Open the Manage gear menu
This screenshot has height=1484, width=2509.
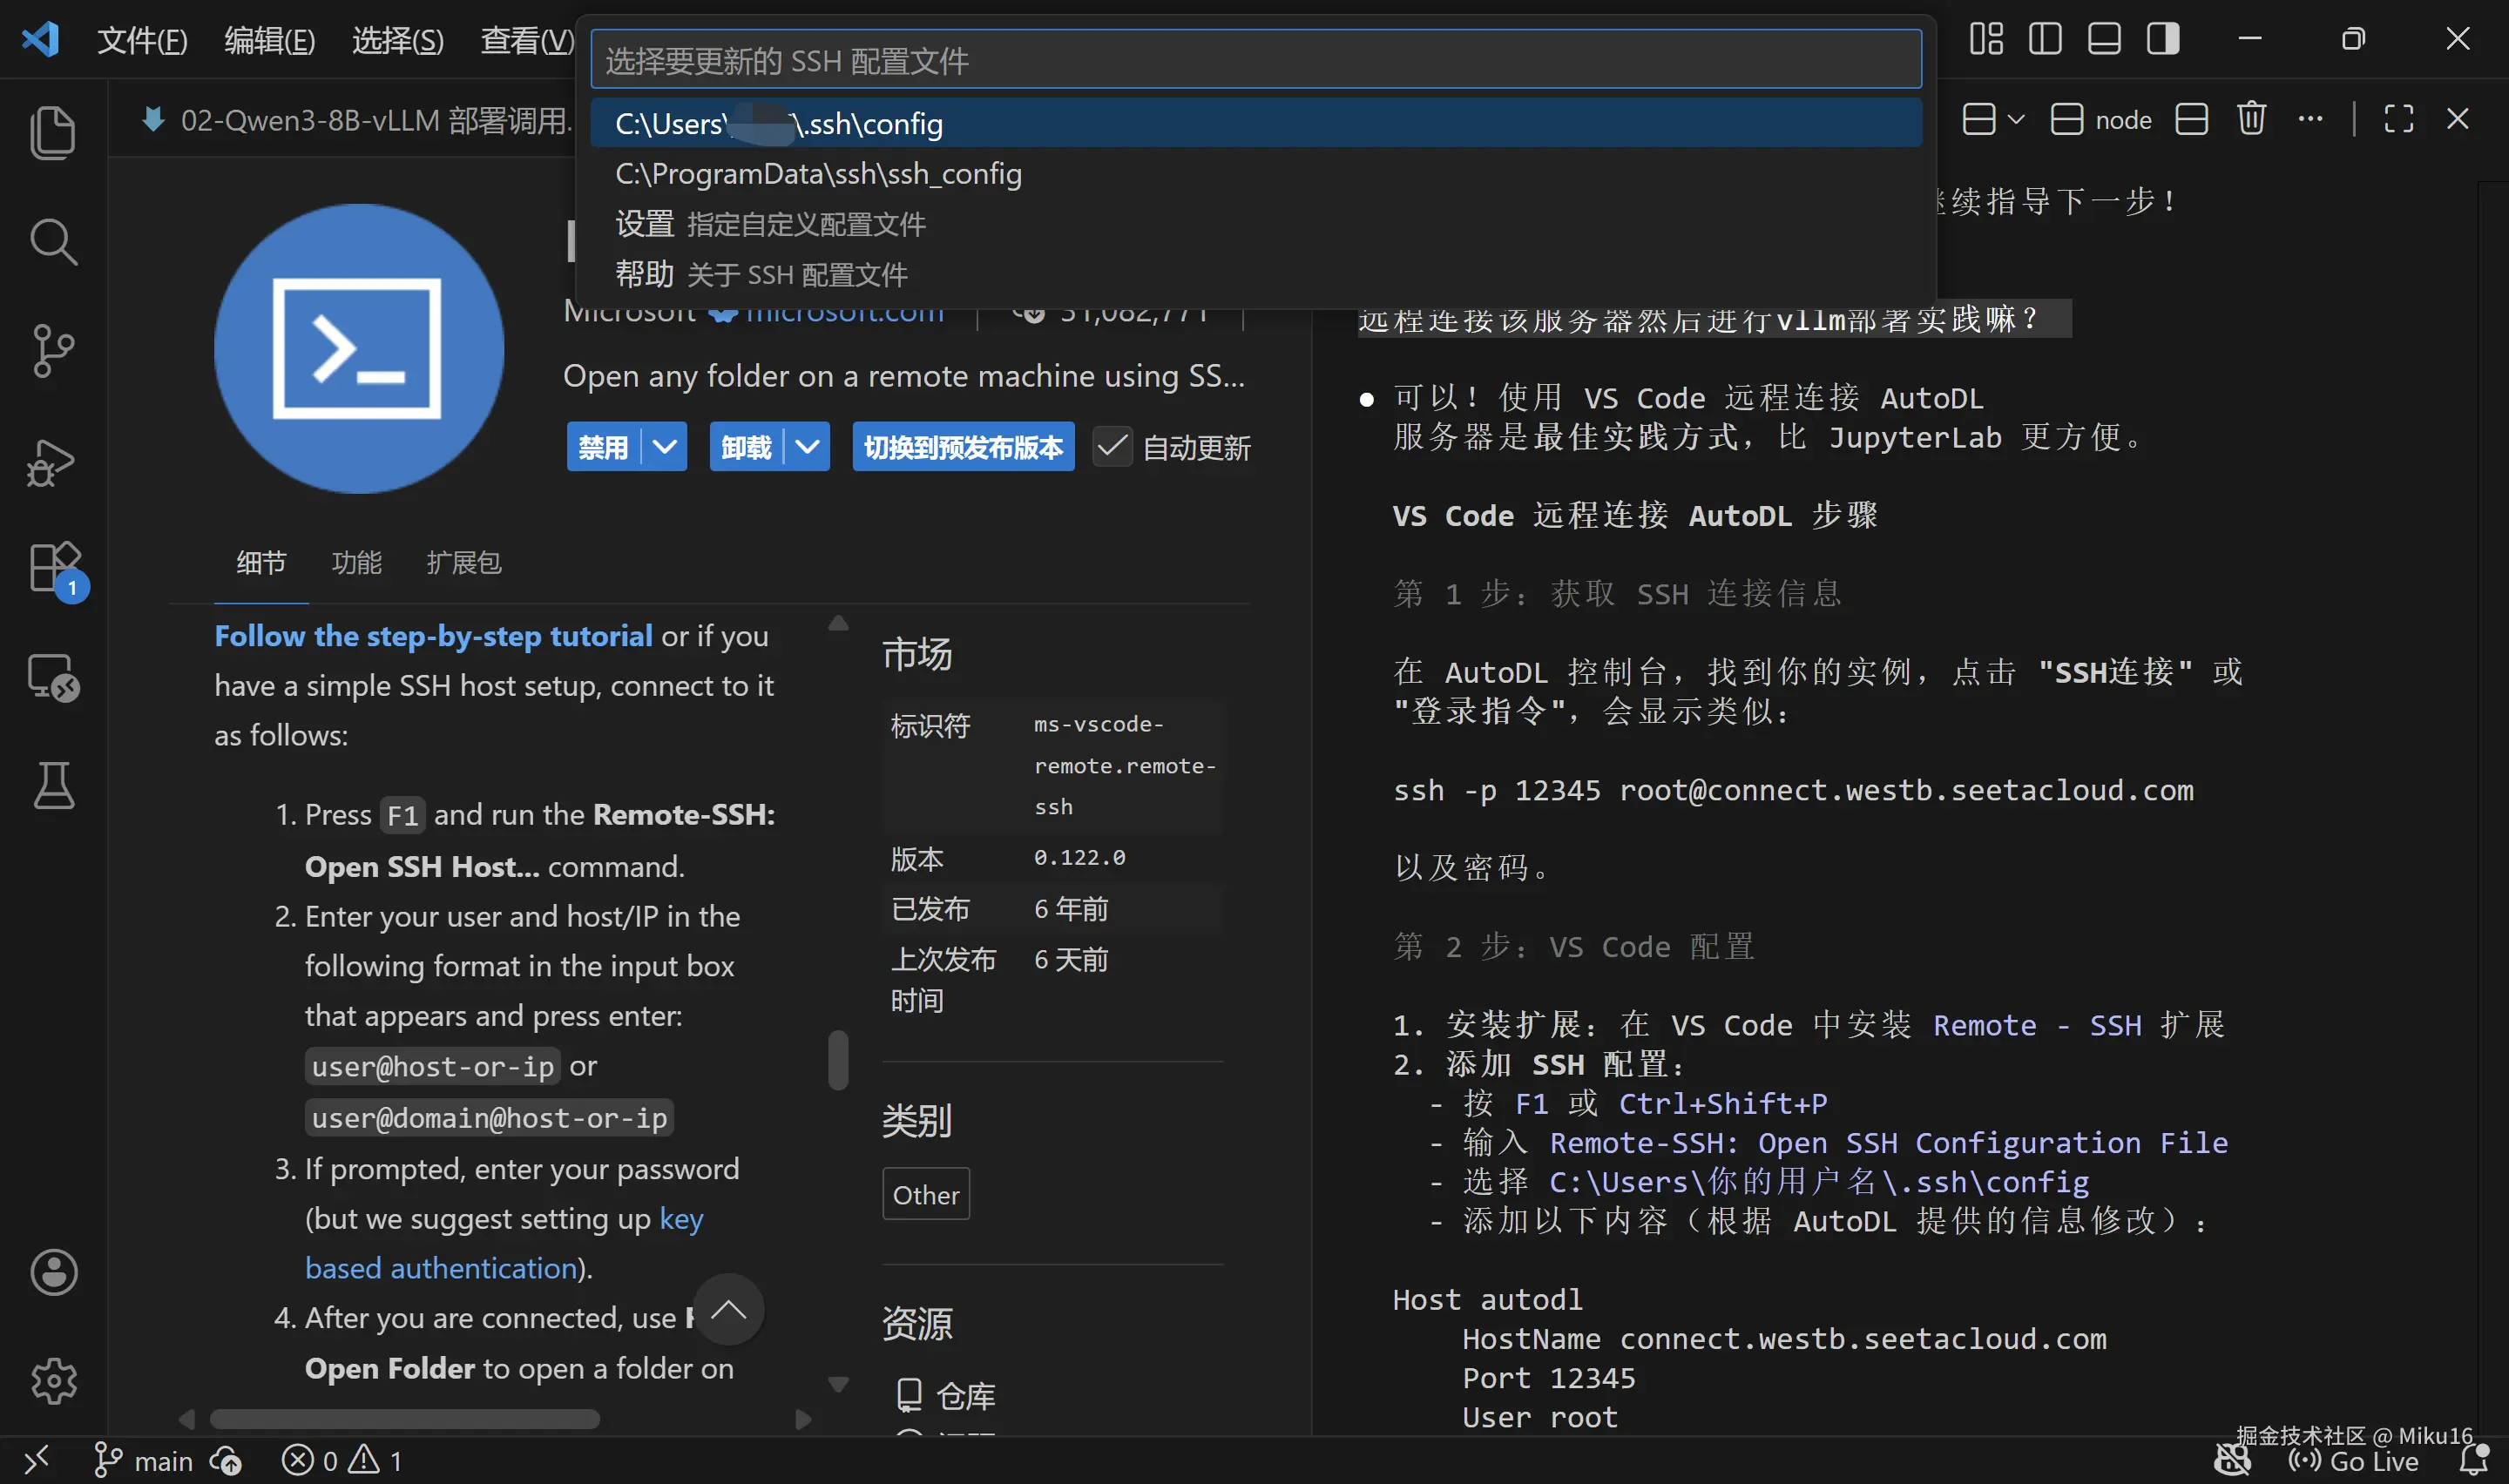52,1380
